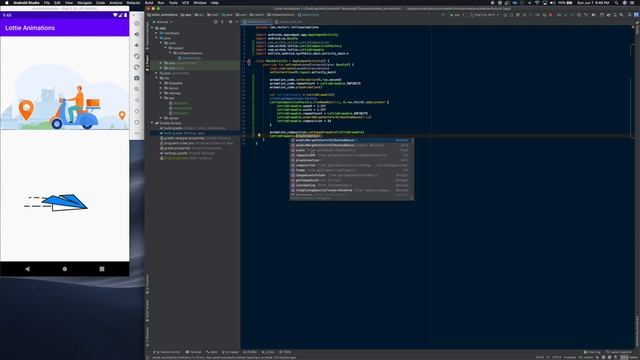Collapse the raw folder node
The width and height of the screenshot is (640, 360).
point(161,98)
